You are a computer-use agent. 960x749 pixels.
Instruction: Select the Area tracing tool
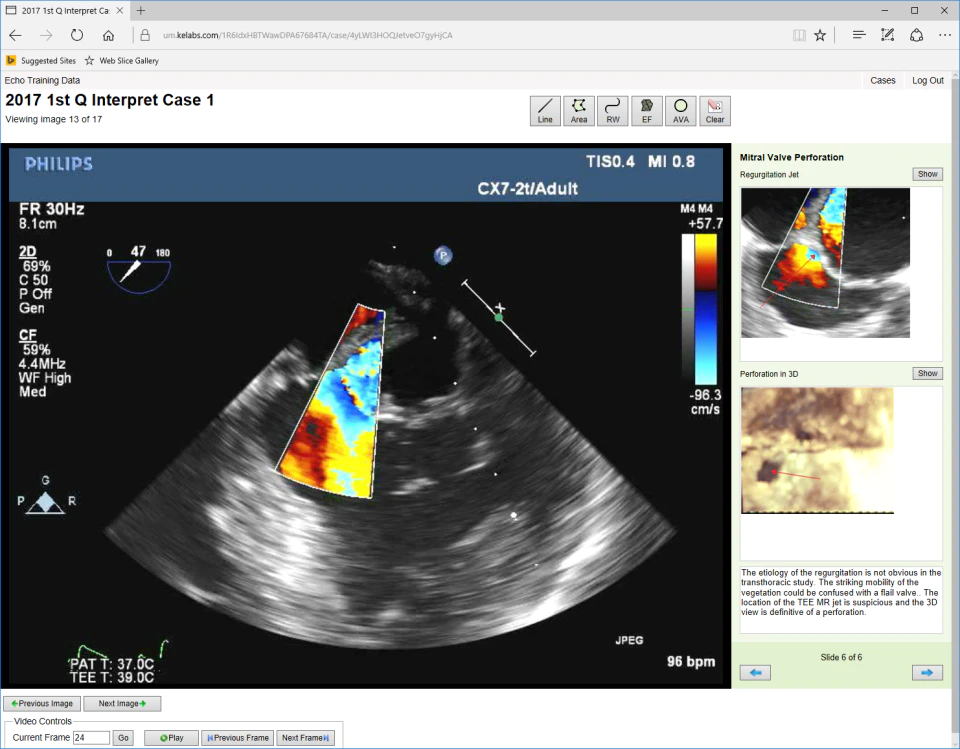click(x=579, y=111)
